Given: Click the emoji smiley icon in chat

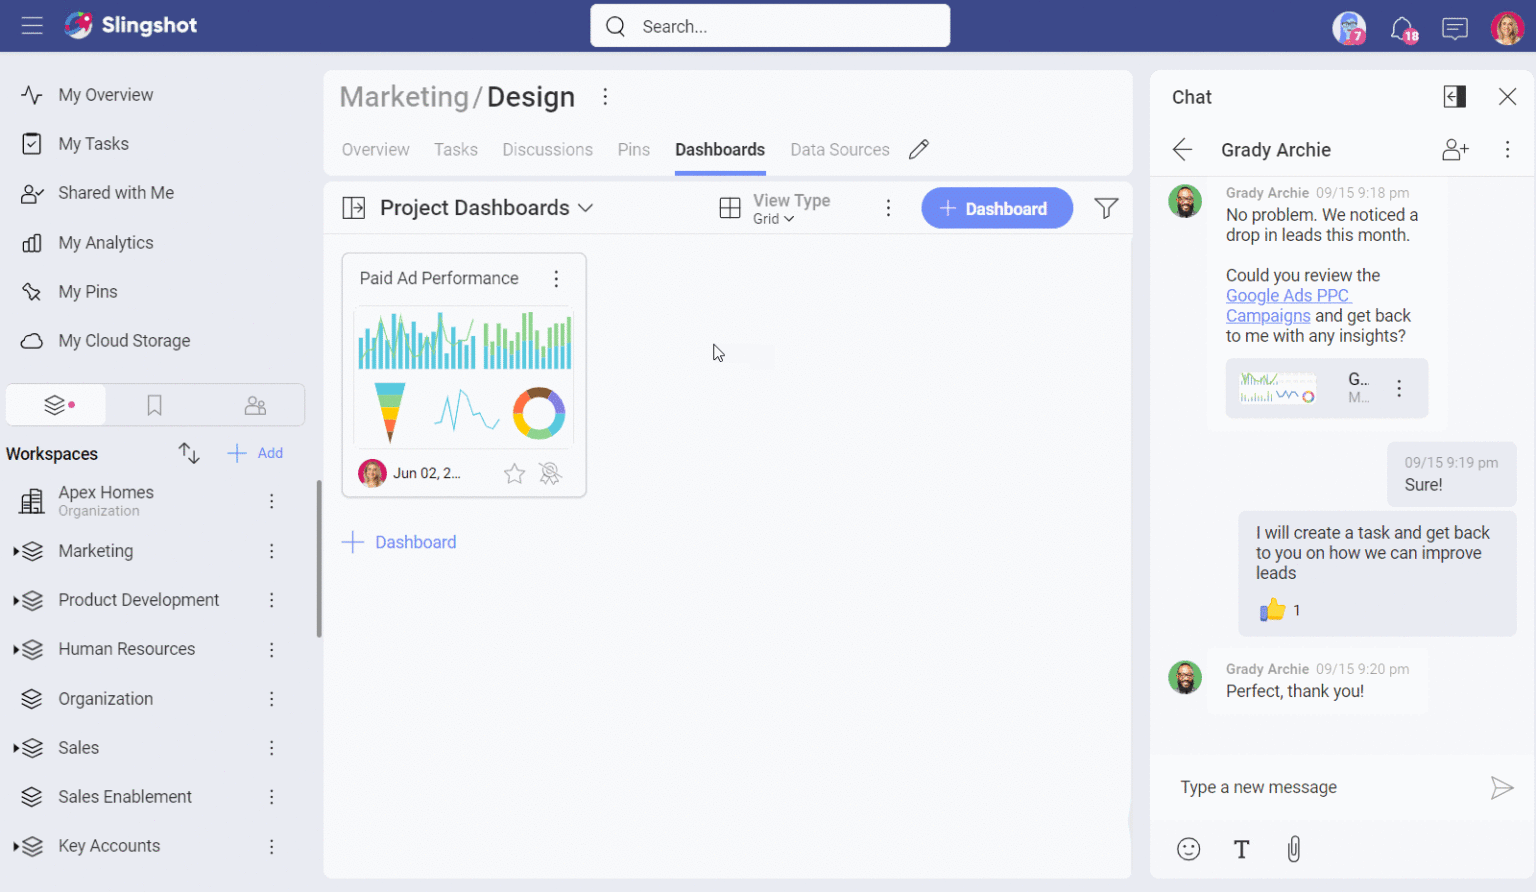Looking at the screenshot, I should point(1188,849).
